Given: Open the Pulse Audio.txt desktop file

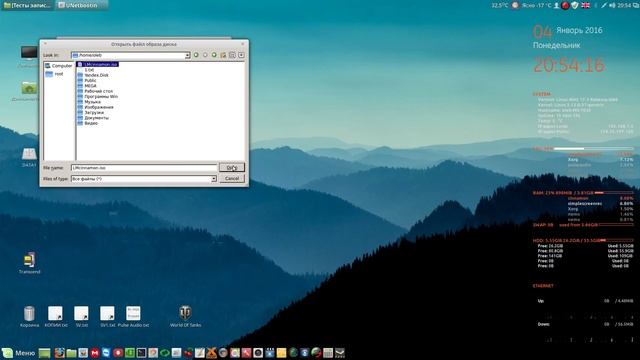Looking at the screenshot, I should (x=133, y=316).
